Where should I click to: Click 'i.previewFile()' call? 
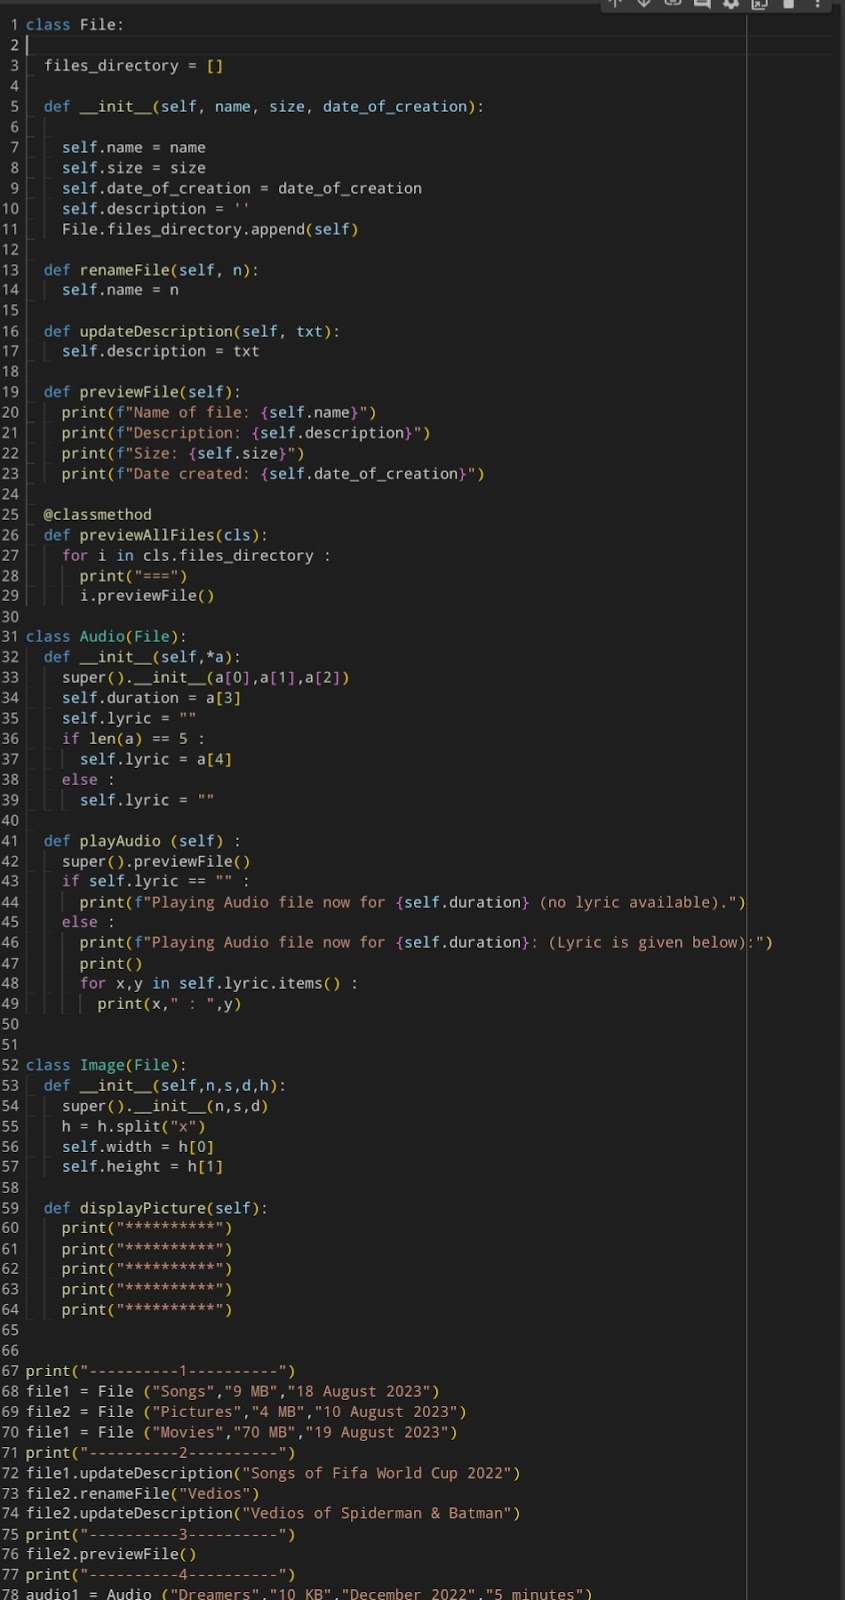[x=147, y=595]
